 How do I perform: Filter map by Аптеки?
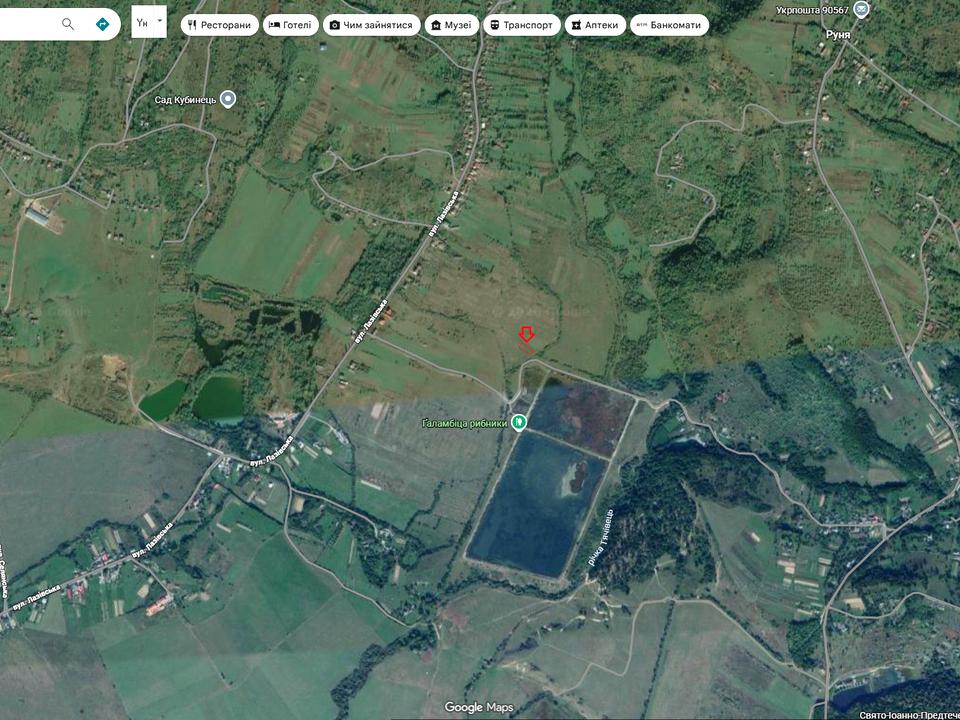click(594, 25)
